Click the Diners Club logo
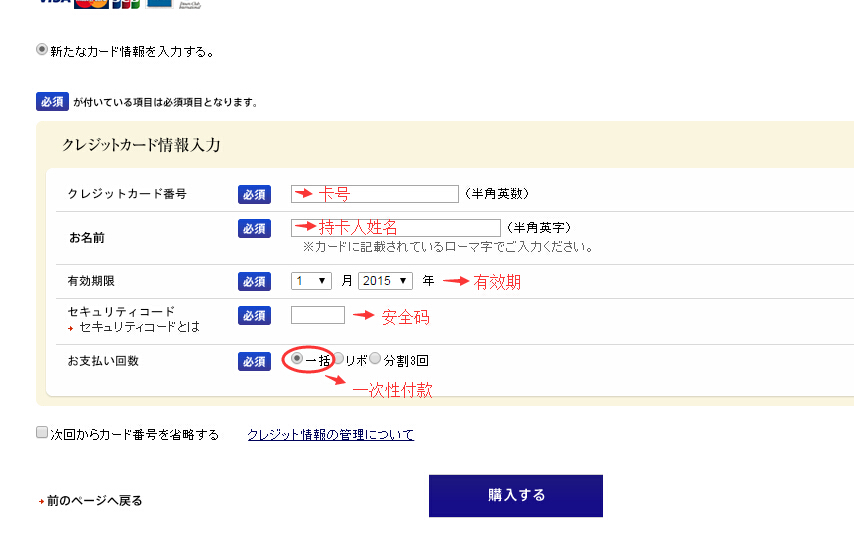Image resolution: width=854 pixels, height=543 pixels. click(x=187, y=3)
